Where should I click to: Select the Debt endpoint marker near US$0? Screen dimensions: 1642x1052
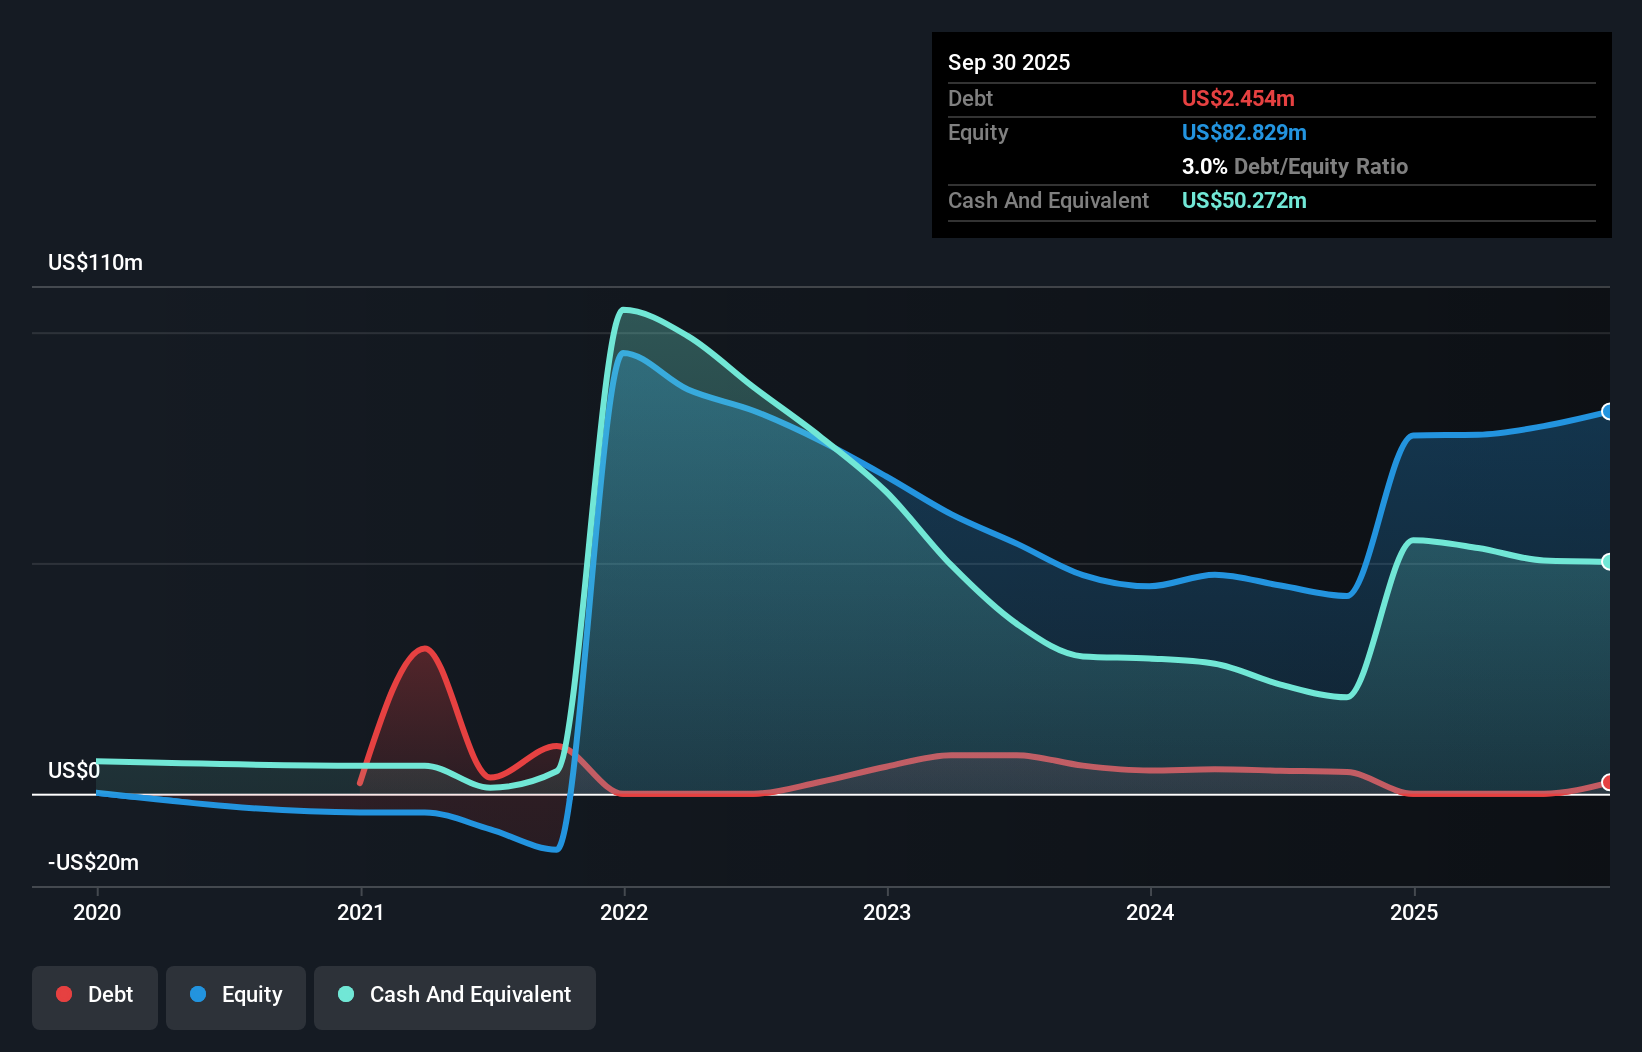[1607, 783]
